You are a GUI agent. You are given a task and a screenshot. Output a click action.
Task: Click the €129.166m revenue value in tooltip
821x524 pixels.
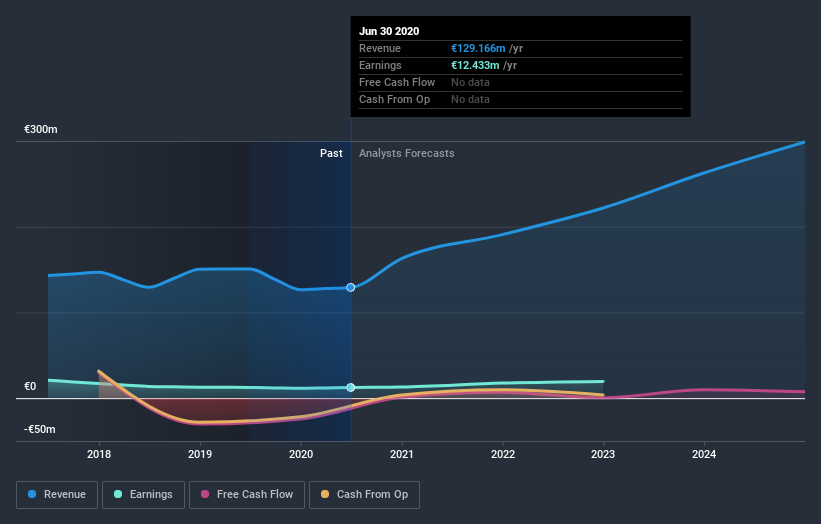click(478, 48)
